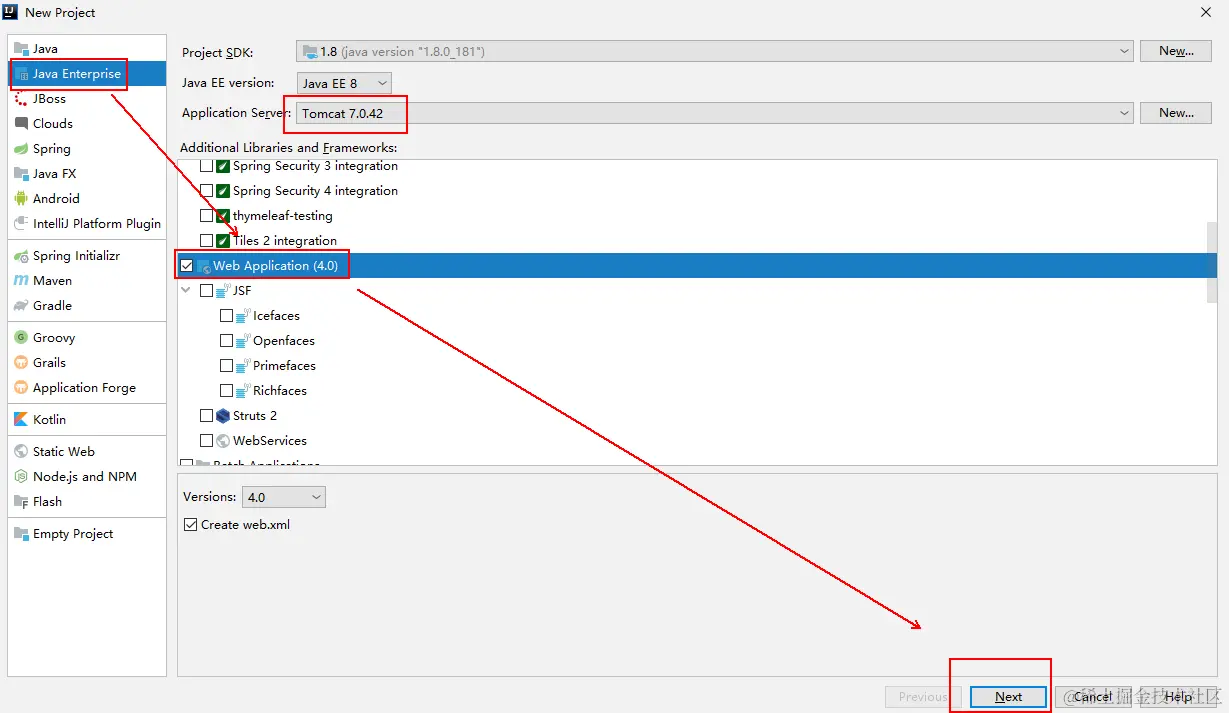Toggle the Create web.xml checkbox
This screenshot has width=1229, height=713.
(191, 525)
